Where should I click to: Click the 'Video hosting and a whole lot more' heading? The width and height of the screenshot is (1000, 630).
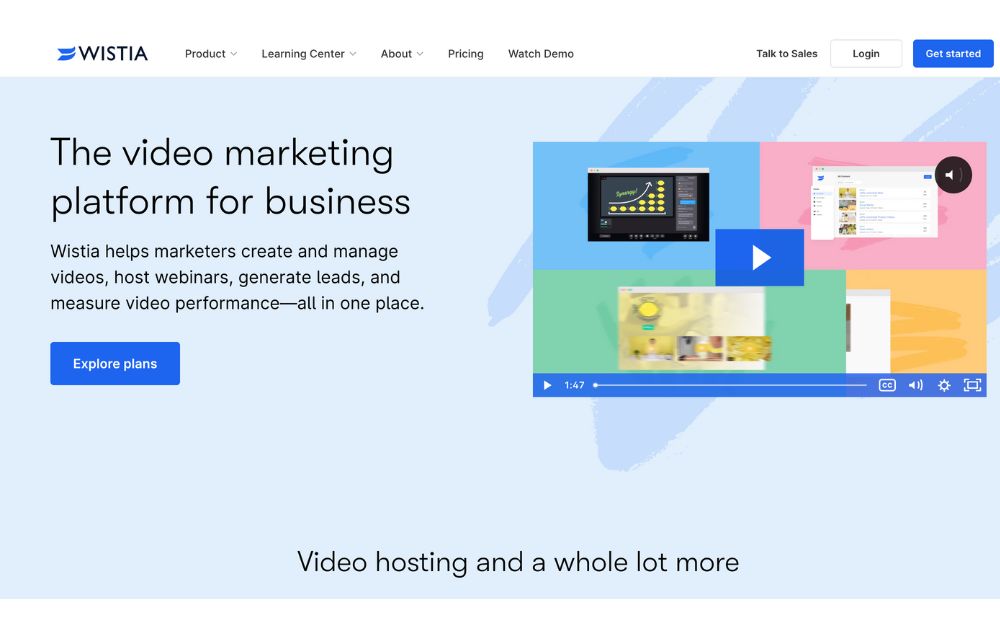(518, 562)
